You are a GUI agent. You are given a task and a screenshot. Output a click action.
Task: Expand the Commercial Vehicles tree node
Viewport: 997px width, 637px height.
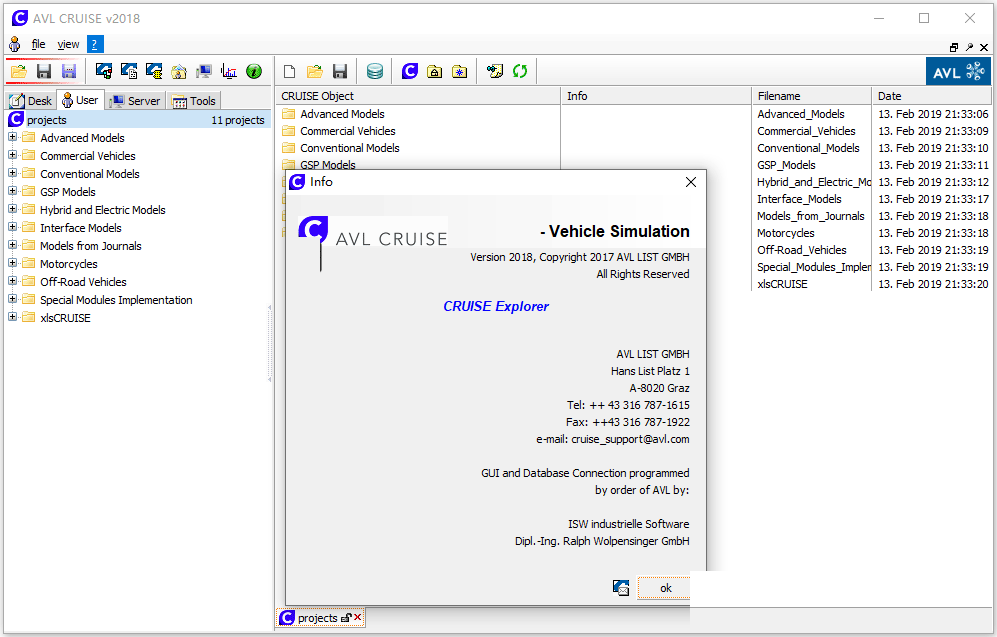tap(12, 155)
